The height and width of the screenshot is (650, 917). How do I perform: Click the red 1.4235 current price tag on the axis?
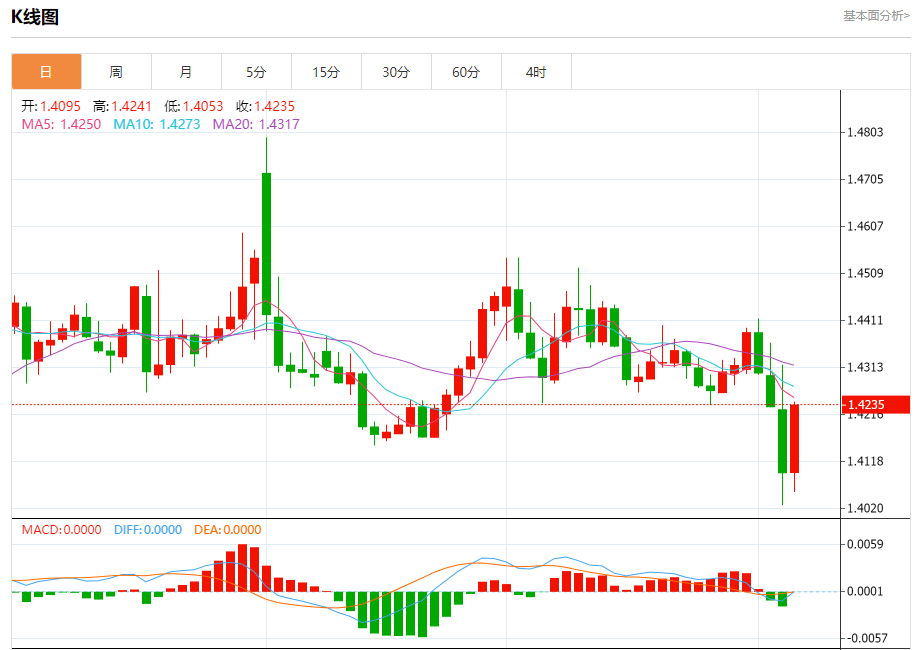(x=876, y=405)
